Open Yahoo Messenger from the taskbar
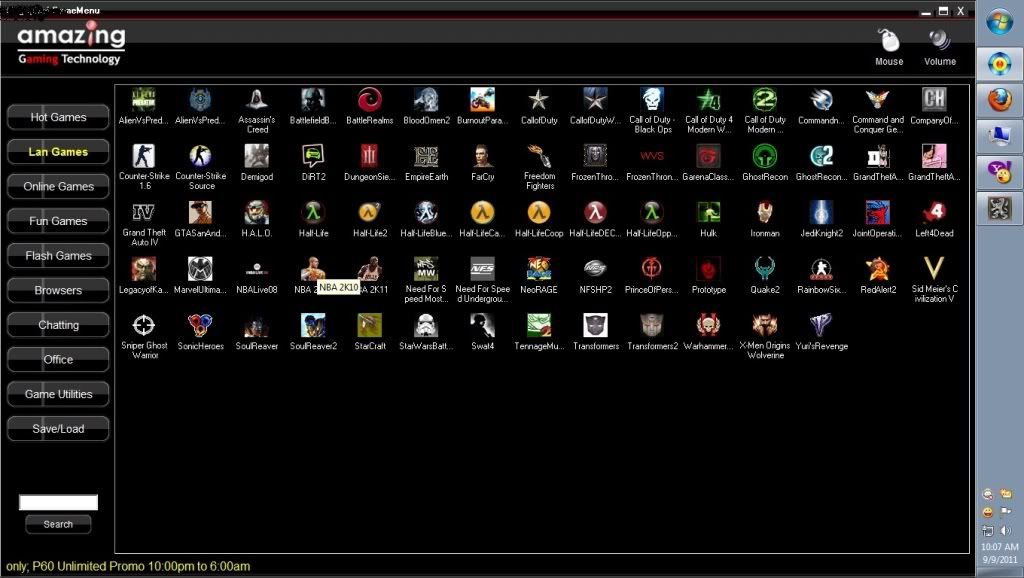 (999, 172)
